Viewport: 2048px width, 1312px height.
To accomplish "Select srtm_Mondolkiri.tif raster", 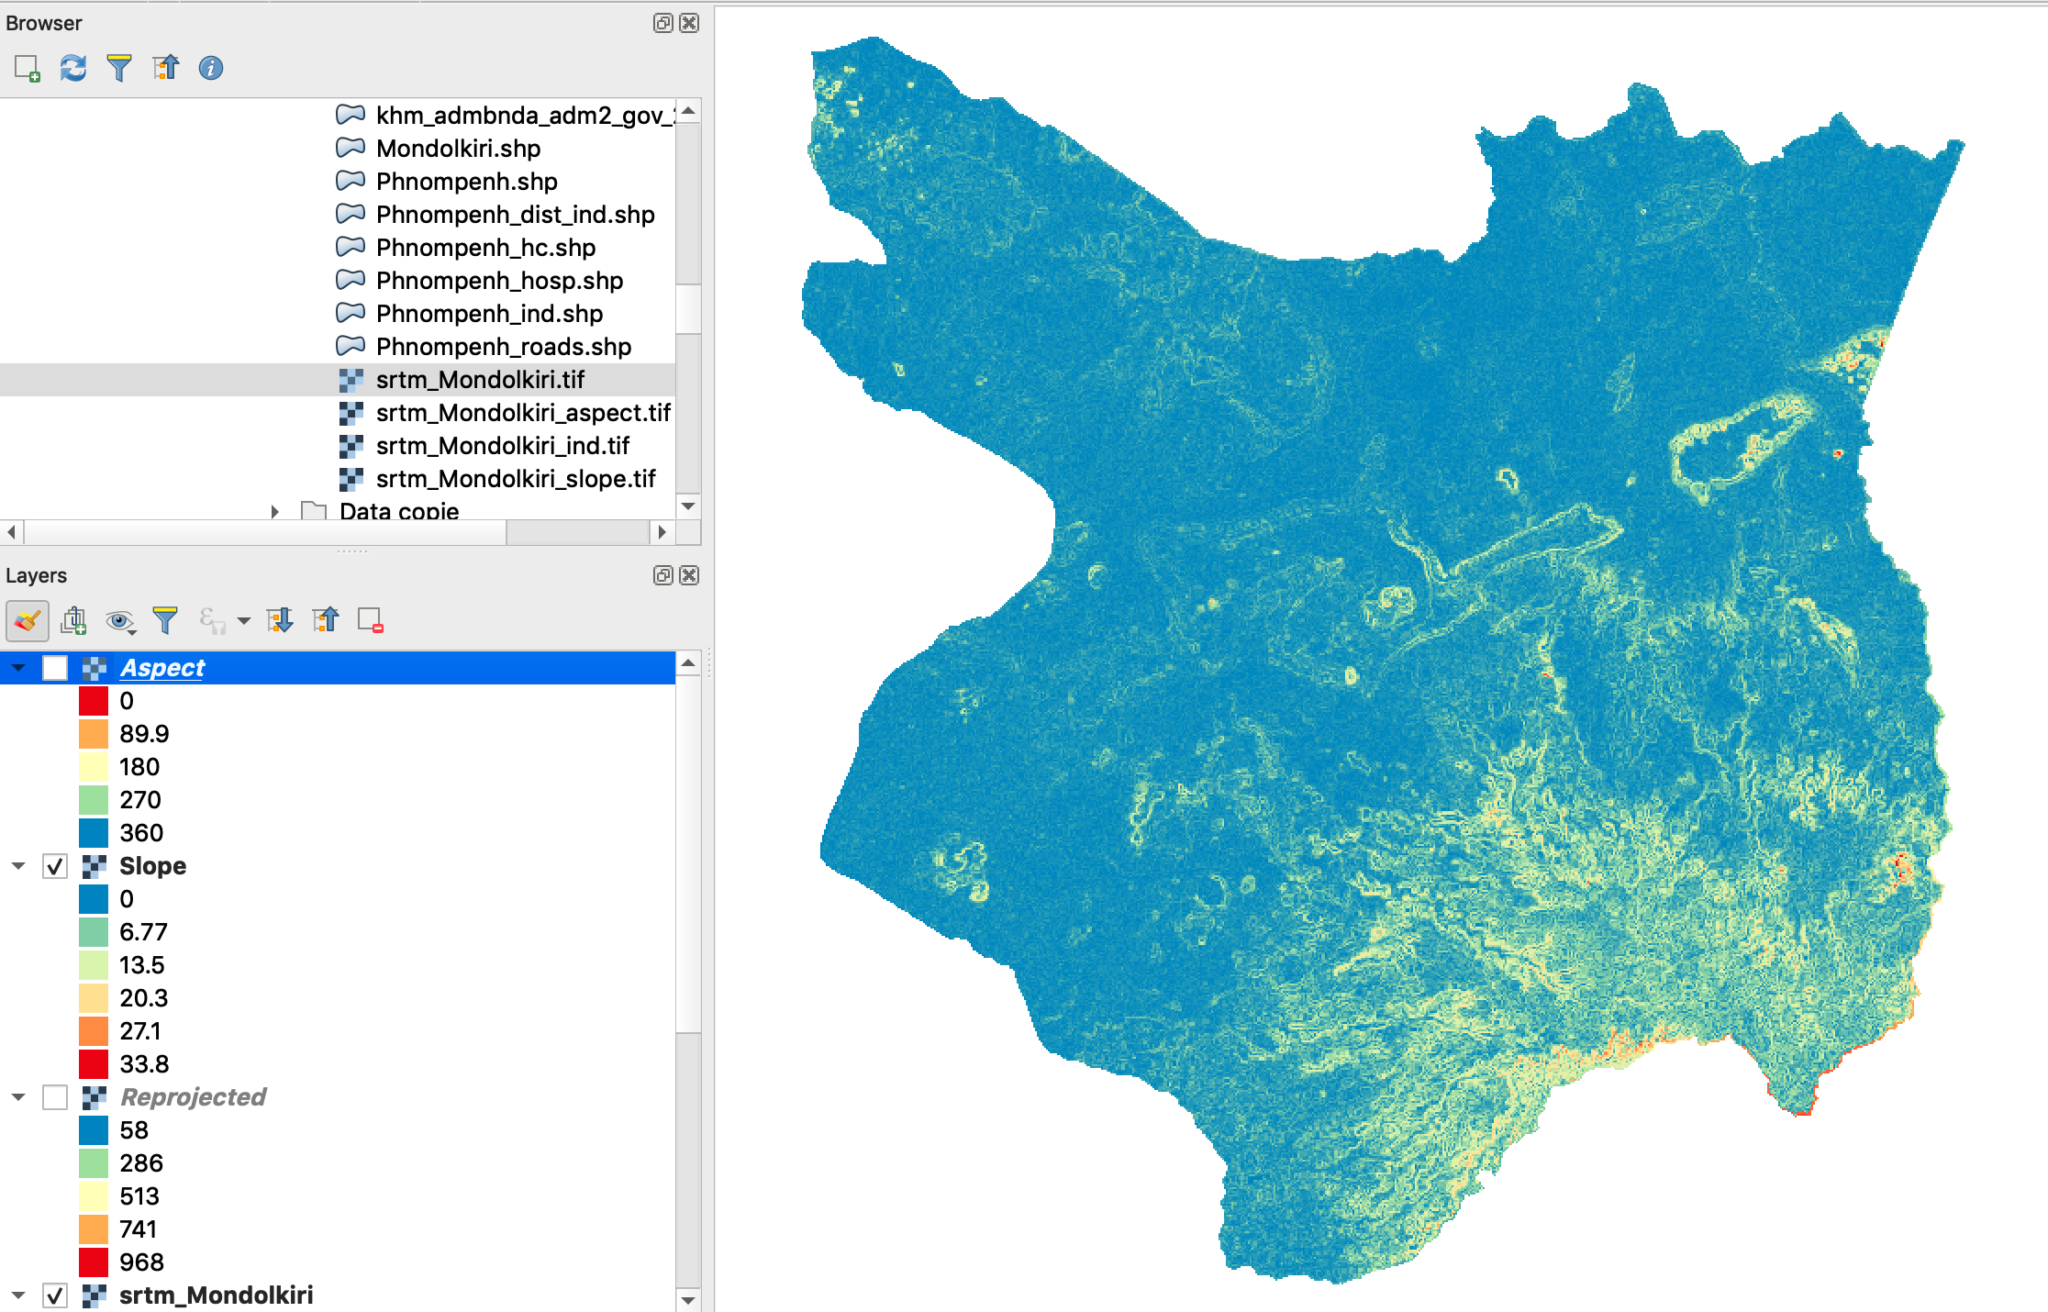I will [480, 380].
